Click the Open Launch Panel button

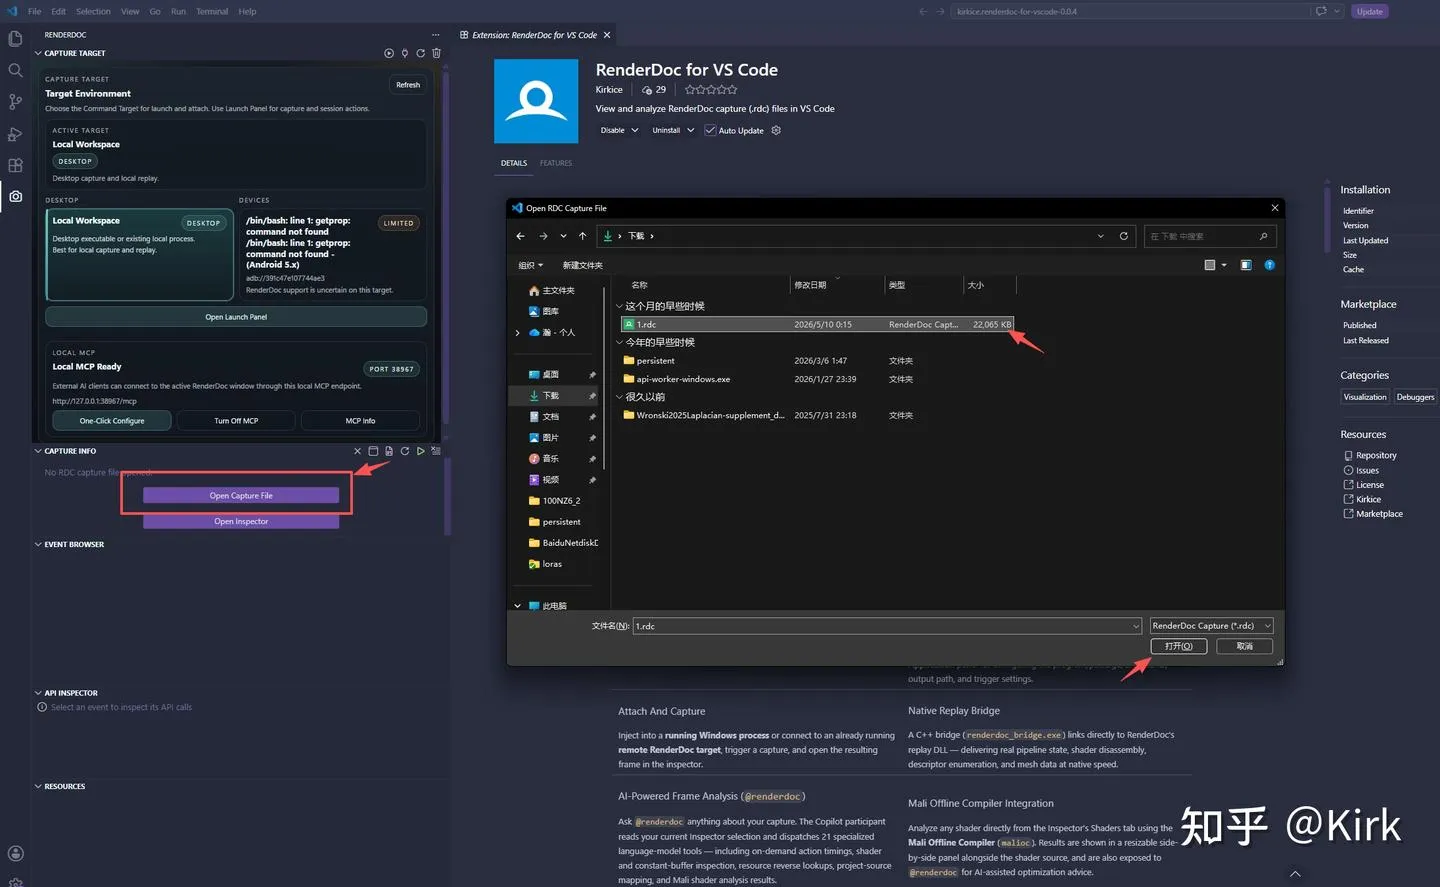(236, 317)
